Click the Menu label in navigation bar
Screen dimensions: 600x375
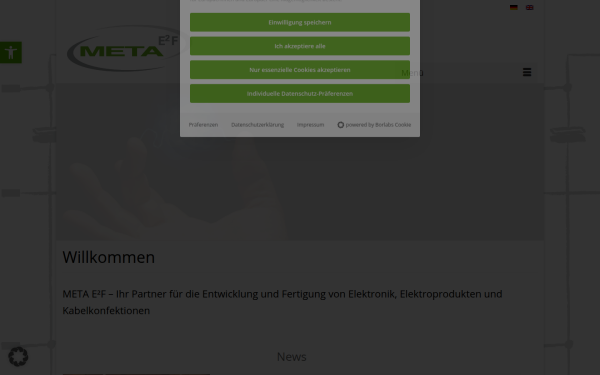[412, 73]
